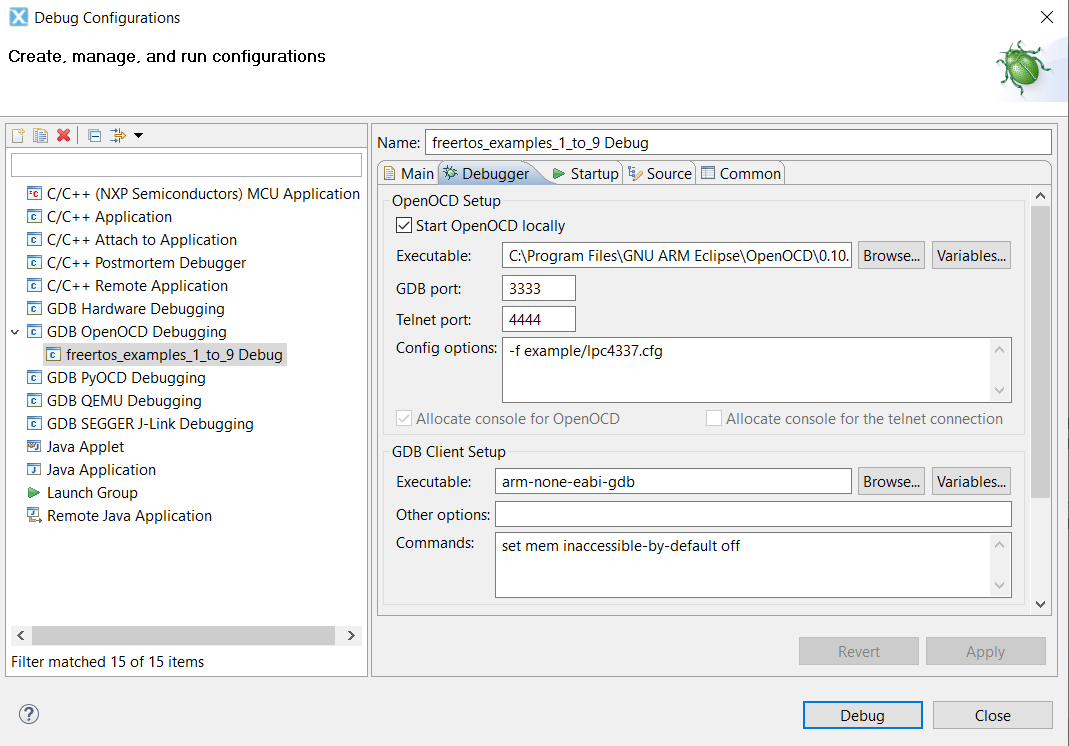The height and width of the screenshot is (746, 1069).
Task: Click the Debugger tab vertical scrollbar thumb
Action: pos(1040,352)
